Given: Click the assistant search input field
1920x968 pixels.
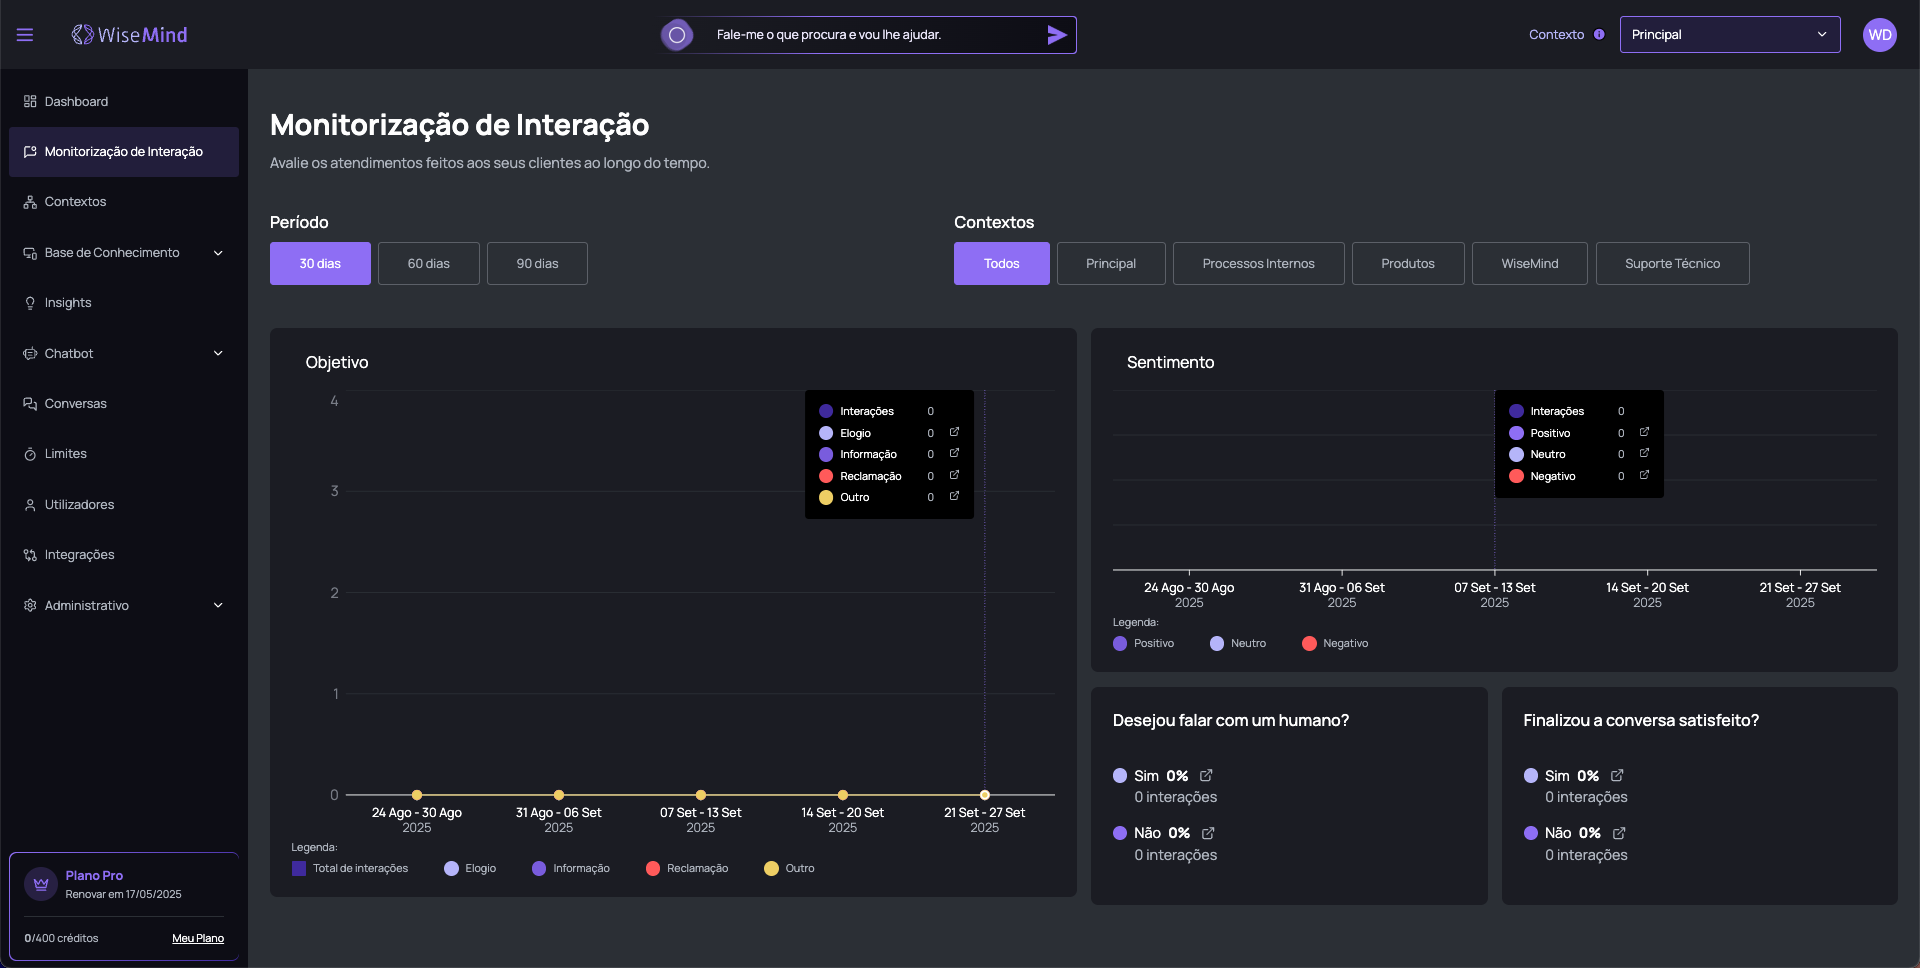Looking at the screenshot, I should pos(870,35).
